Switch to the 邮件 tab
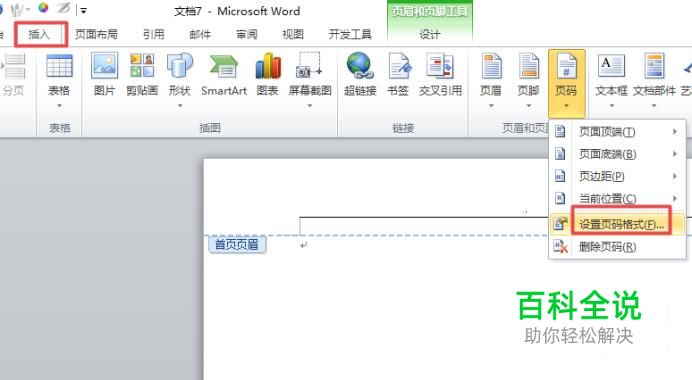Screen dimensions: 692x380 [x=200, y=34]
